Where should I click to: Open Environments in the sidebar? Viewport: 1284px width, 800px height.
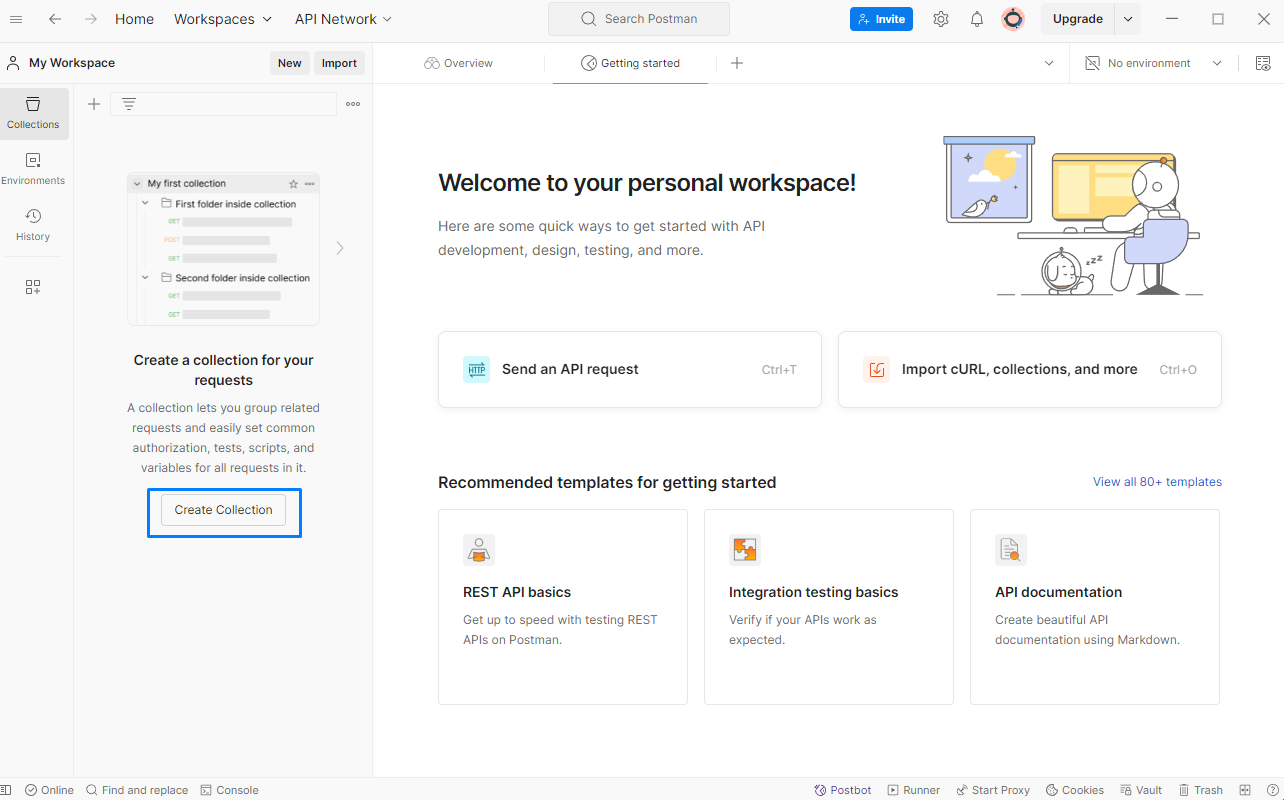point(33,169)
